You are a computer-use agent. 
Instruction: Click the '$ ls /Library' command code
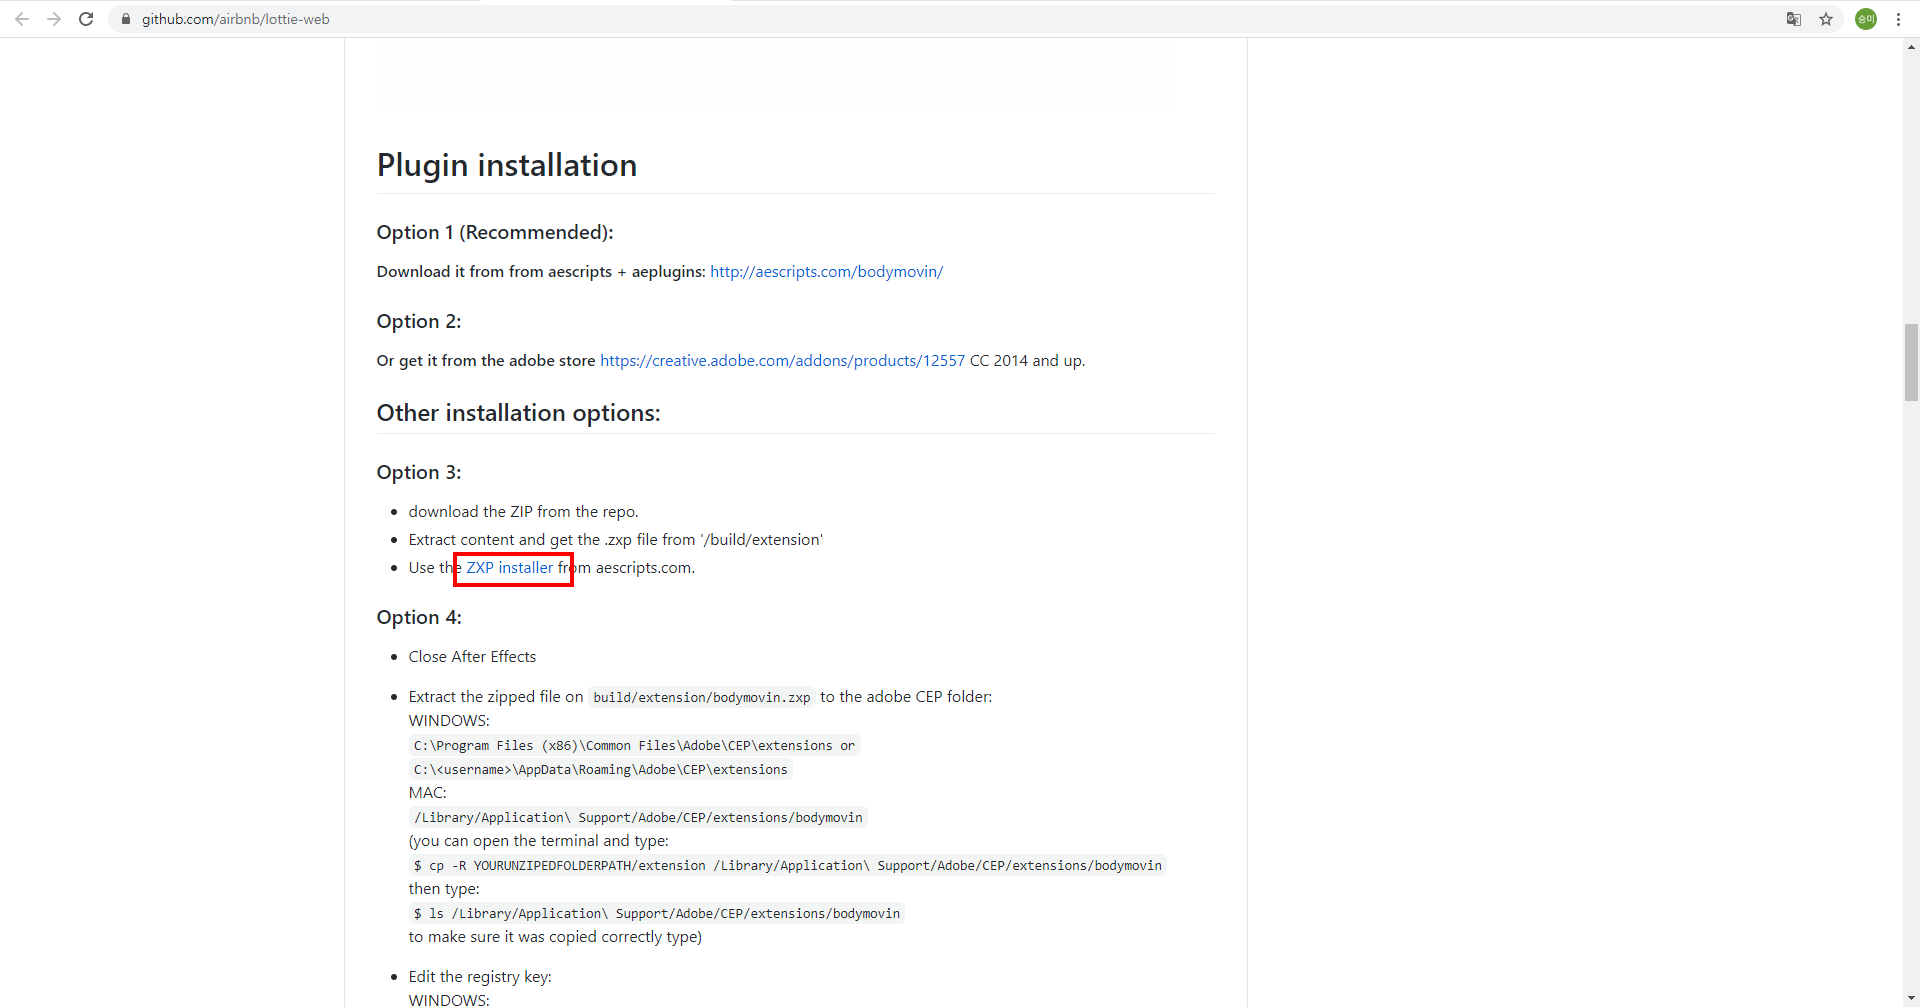pos(657,913)
